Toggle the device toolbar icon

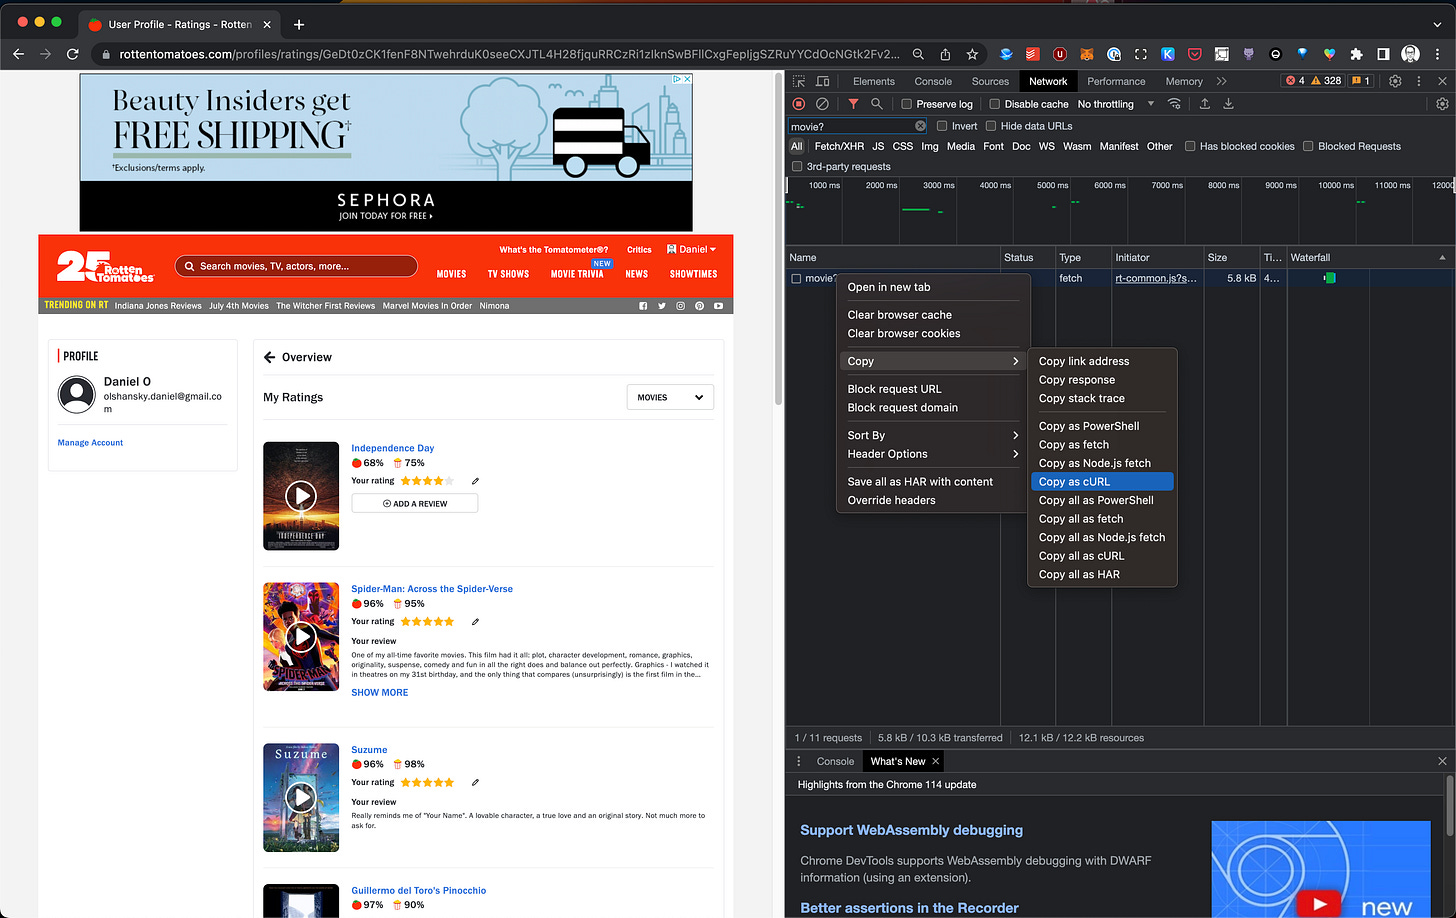click(x=822, y=81)
